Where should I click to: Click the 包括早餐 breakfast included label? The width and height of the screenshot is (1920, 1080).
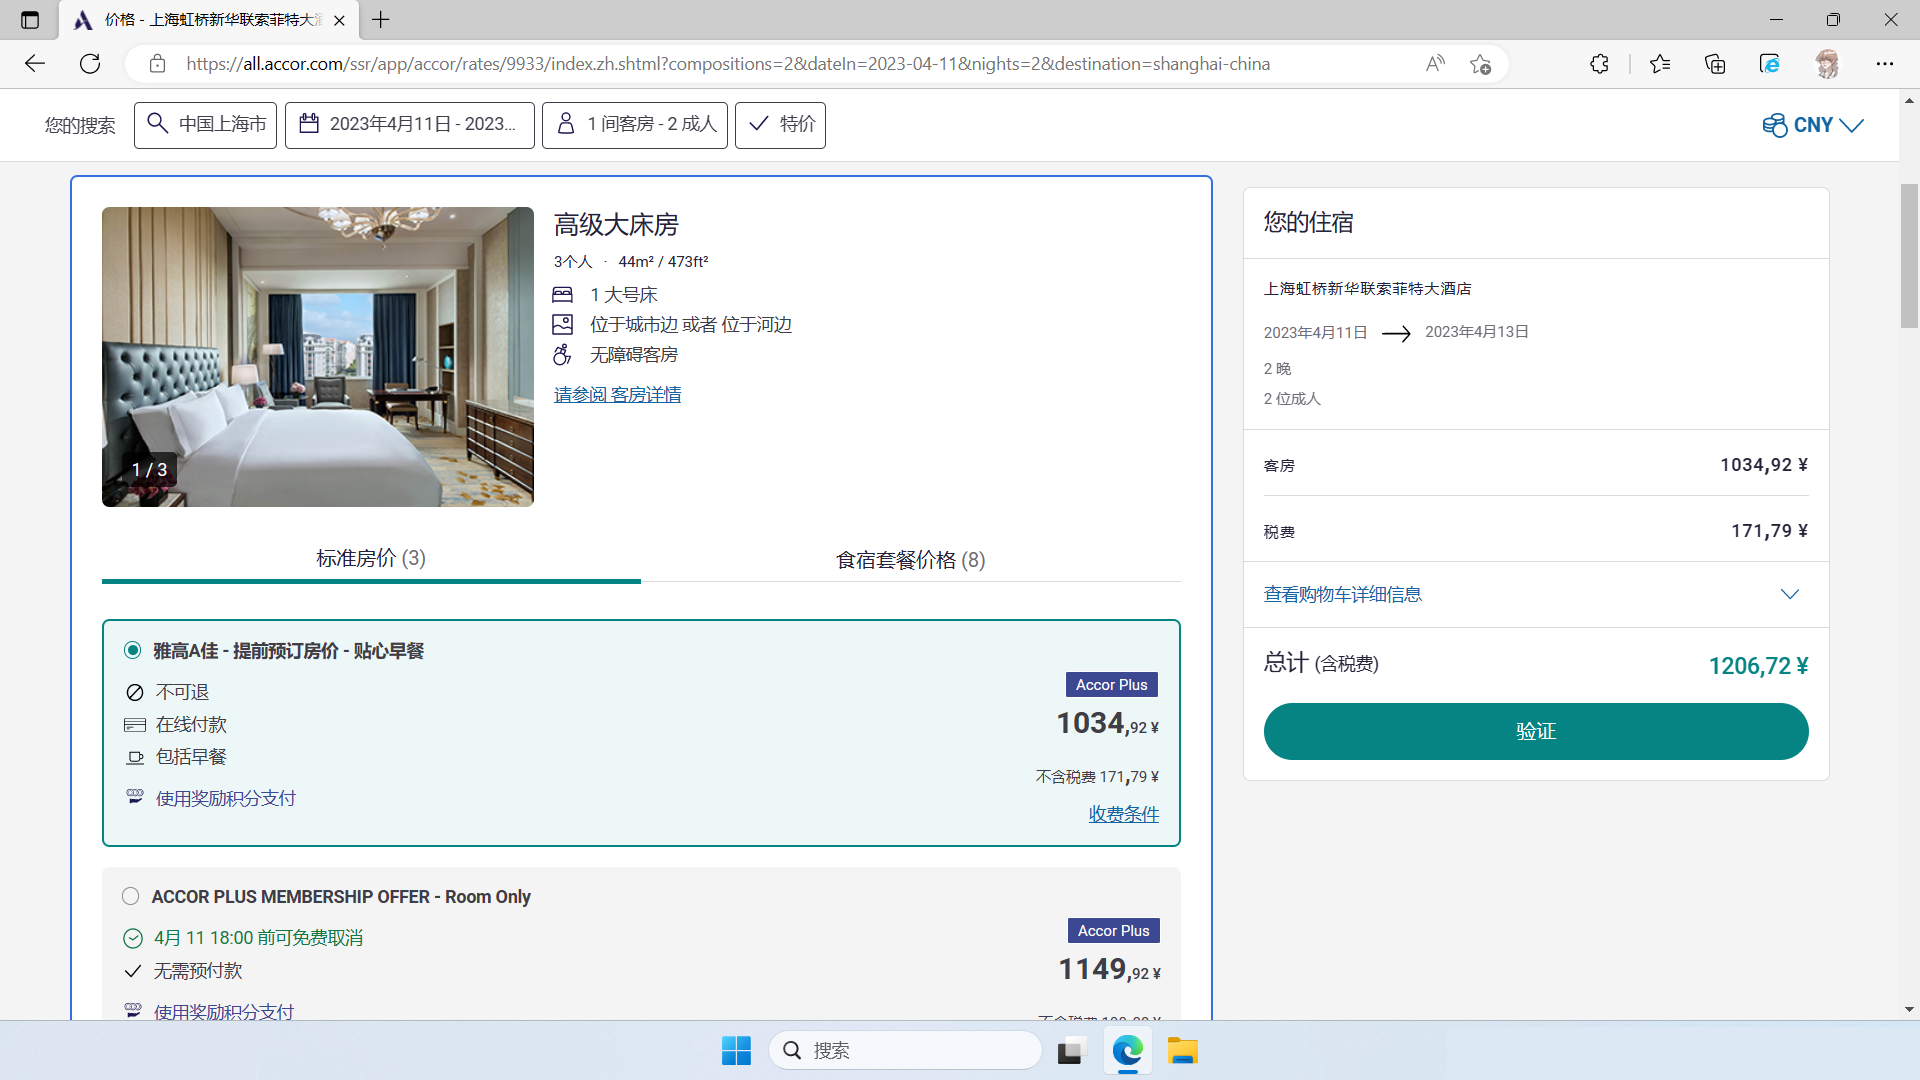coord(191,757)
